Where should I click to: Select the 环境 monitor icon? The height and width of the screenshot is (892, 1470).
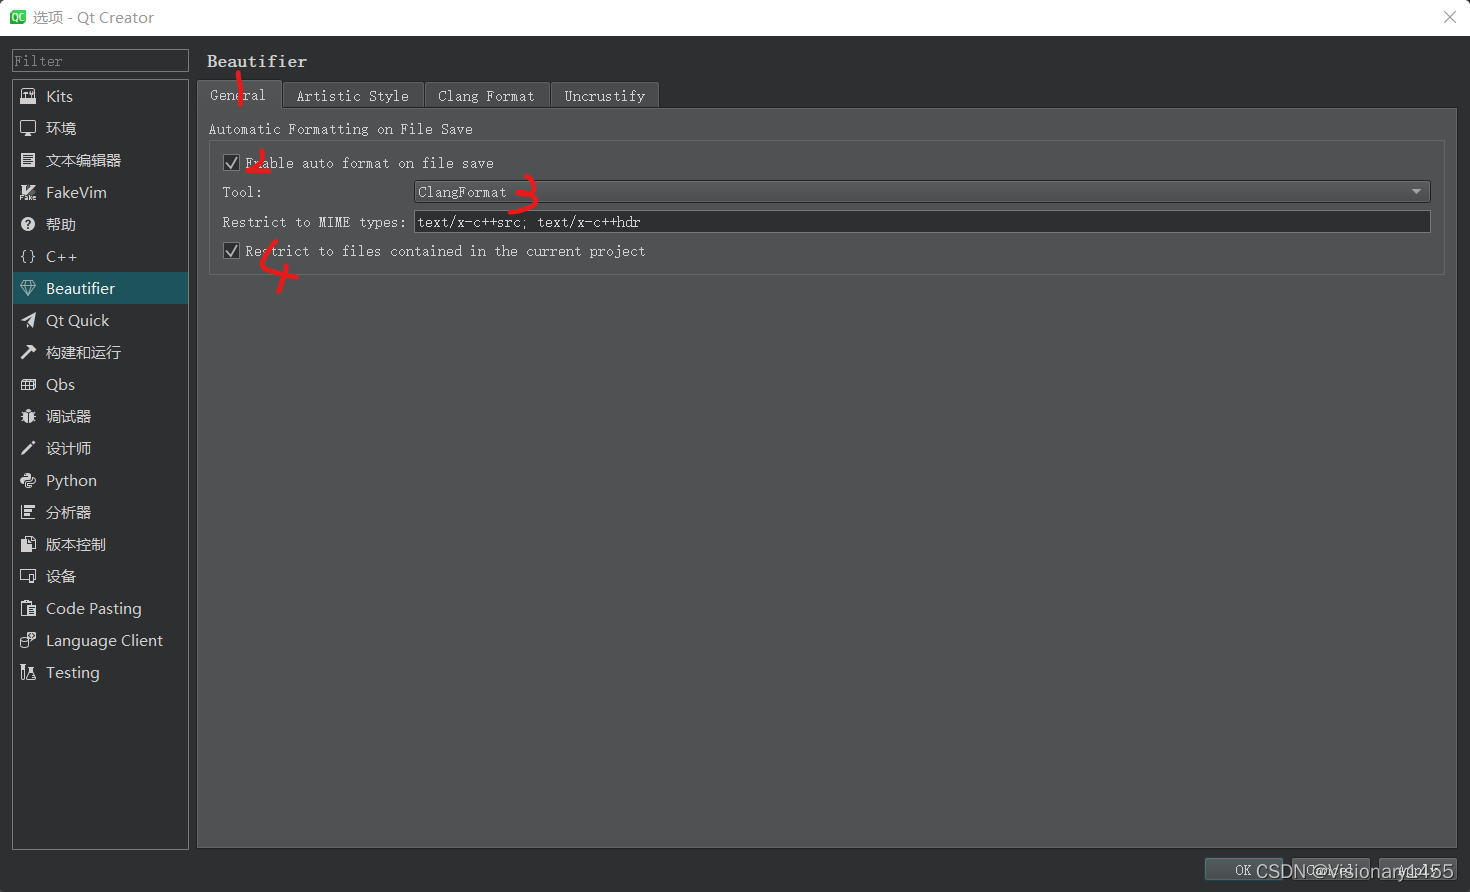click(x=28, y=128)
